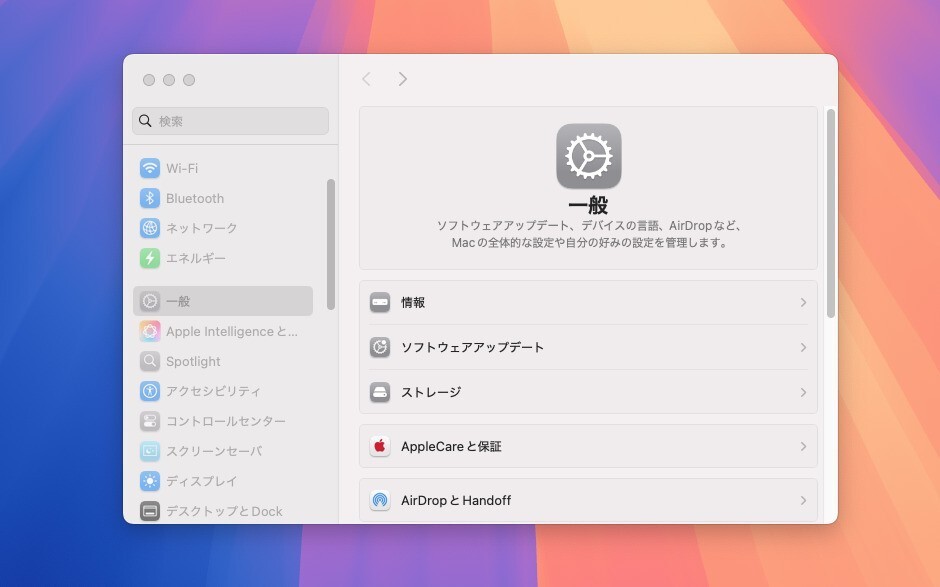Screen dimensions: 940x587
Task: Minimize the System Settings window
Action: click(169, 80)
